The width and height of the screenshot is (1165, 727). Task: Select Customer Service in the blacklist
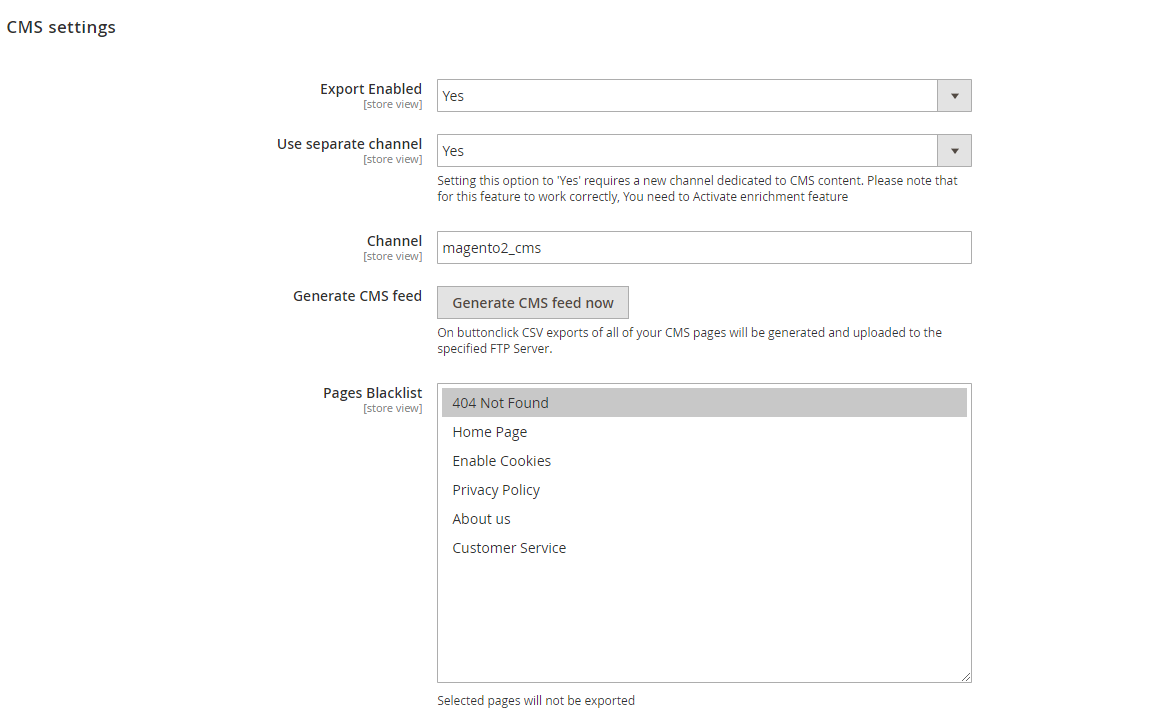point(509,547)
